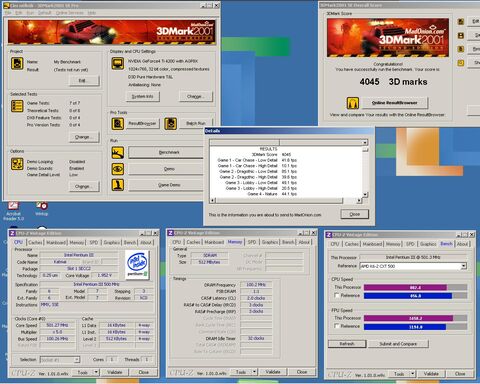
Task: Click the Tools dropdown arrow in the Memory-tab window
Action: pos(254,372)
